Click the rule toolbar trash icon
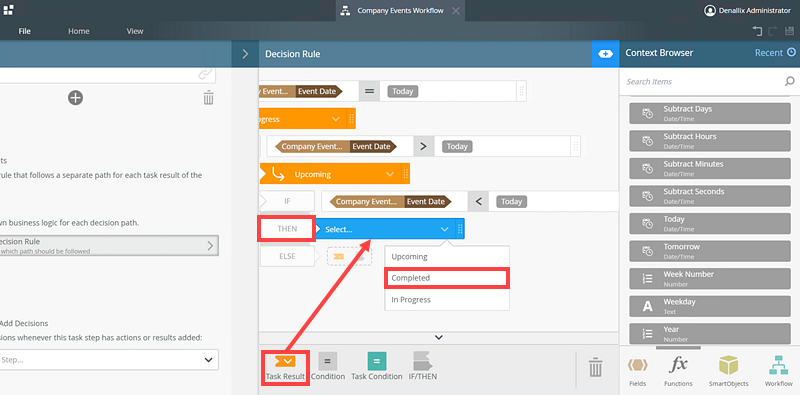Screen dimensions: 800x395 pyautogui.click(x=595, y=367)
